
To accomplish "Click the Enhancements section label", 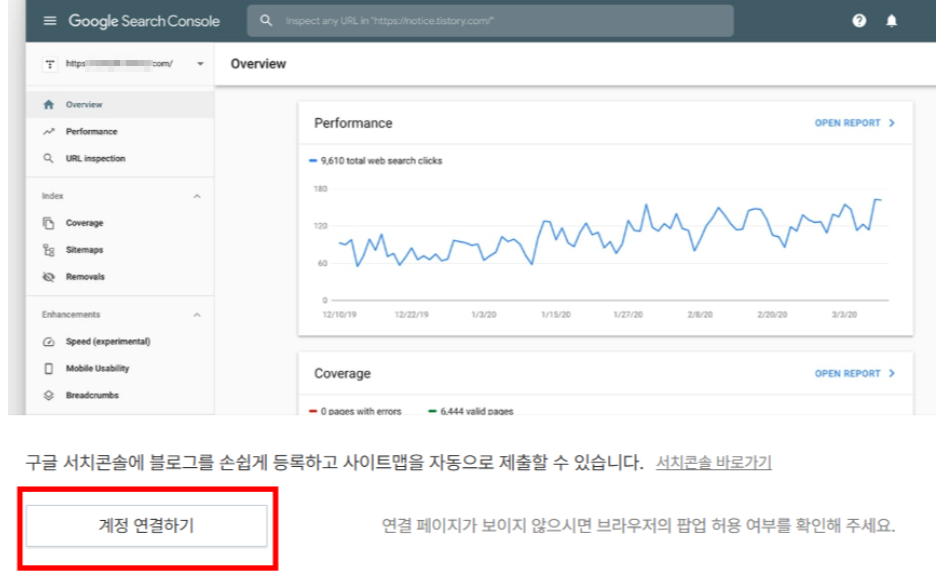I will (x=71, y=315).
